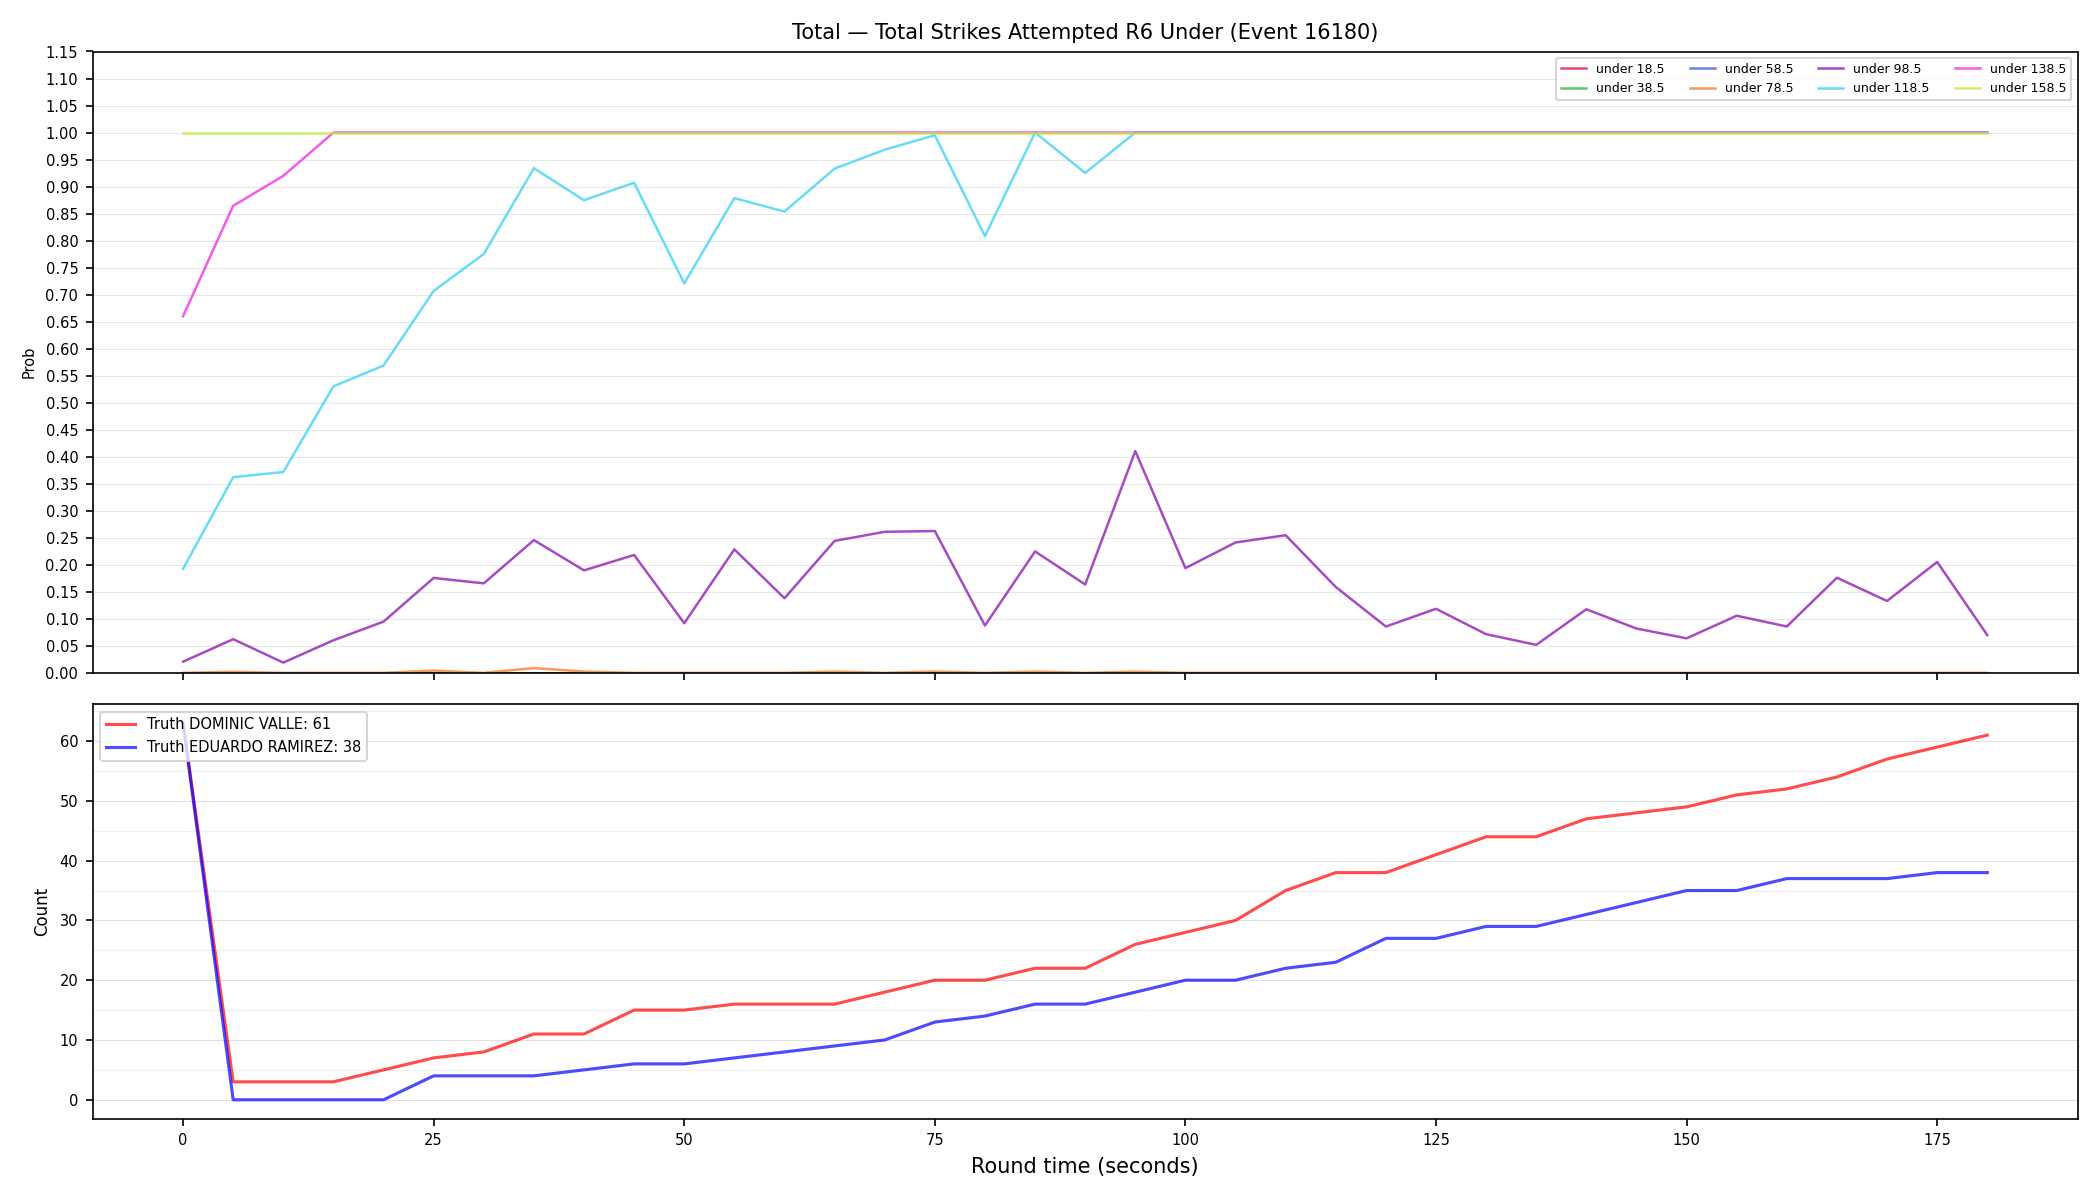Screen dimensions: 2100x1200
Task: Click the "under 98.5" legend entry
Action: click(1869, 69)
